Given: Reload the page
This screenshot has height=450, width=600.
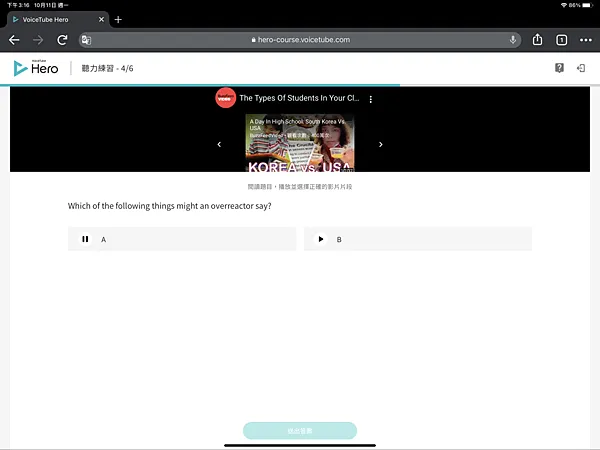Looking at the screenshot, I should tap(62, 40).
